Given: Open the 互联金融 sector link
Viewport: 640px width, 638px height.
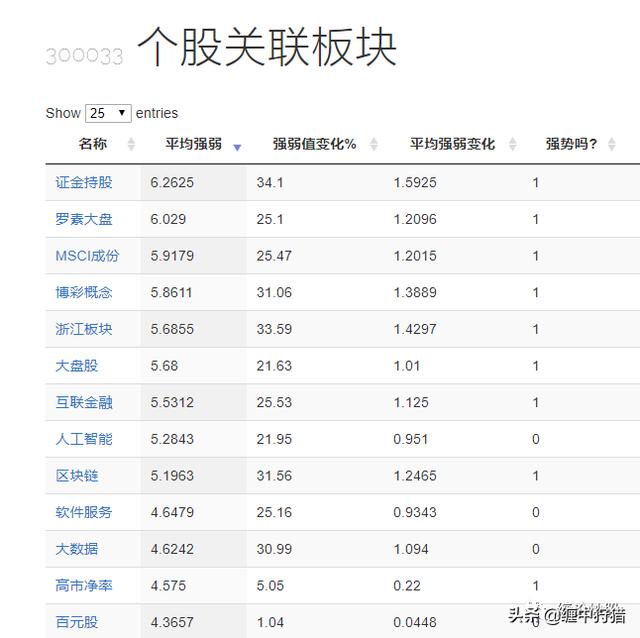Looking at the screenshot, I should point(84,402).
